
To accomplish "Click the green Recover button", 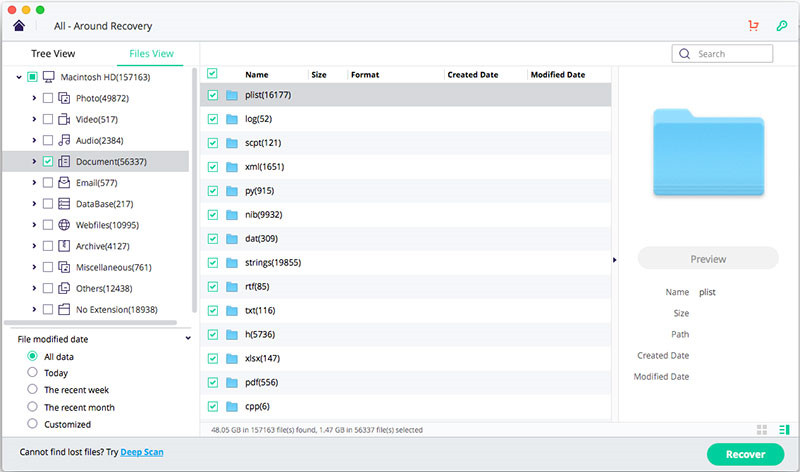I will point(745,454).
